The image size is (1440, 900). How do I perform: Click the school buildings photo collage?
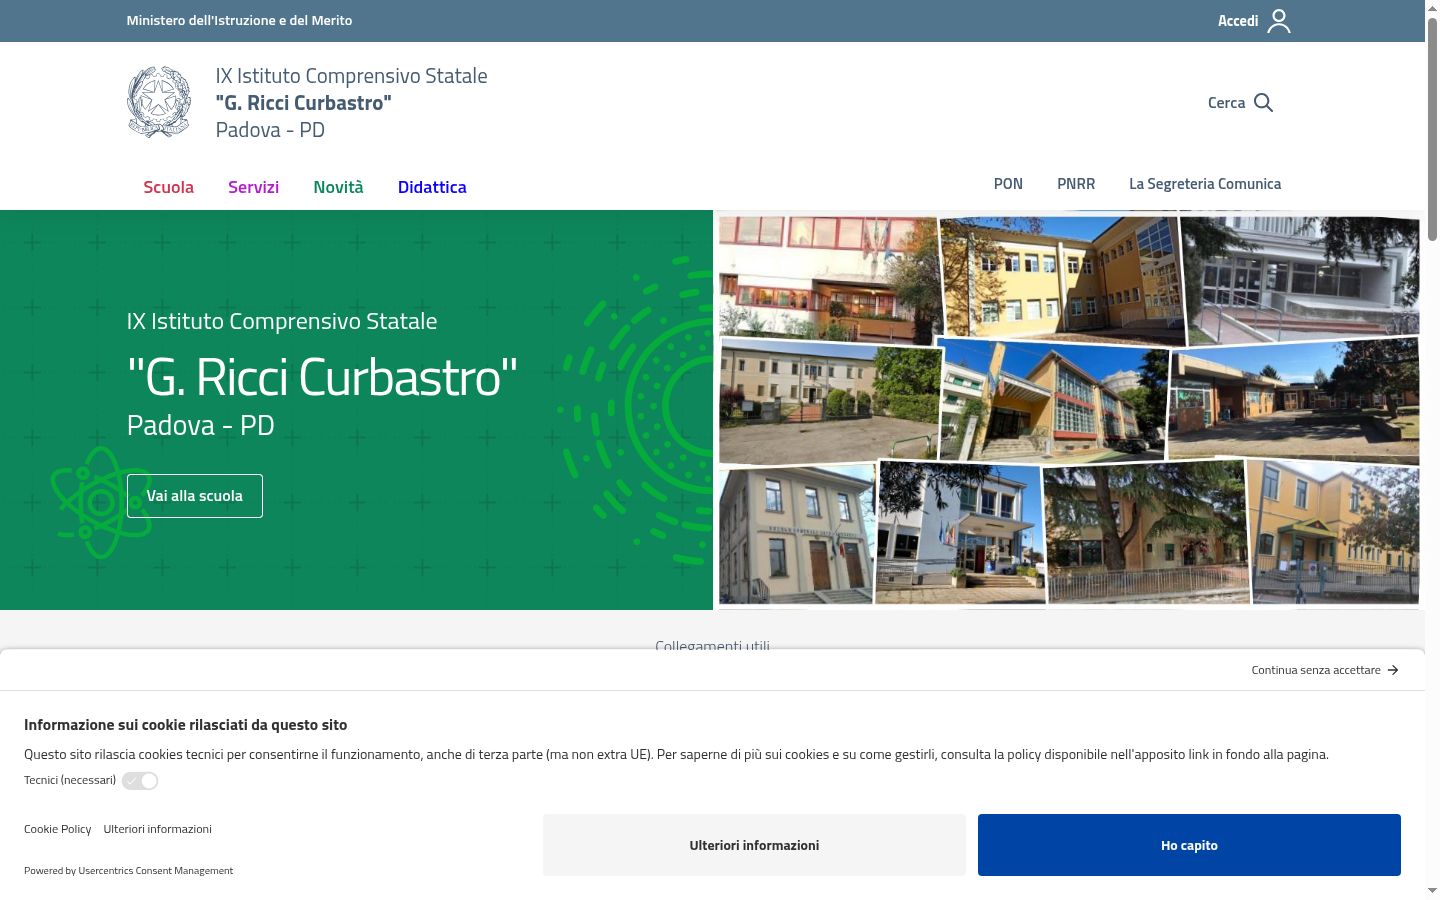click(1069, 410)
